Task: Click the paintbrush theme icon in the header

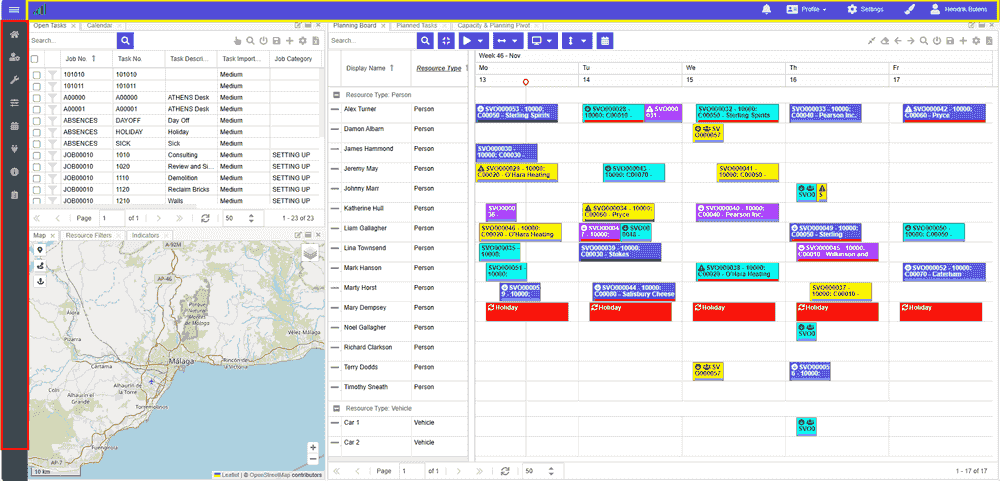Action: tap(910, 10)
